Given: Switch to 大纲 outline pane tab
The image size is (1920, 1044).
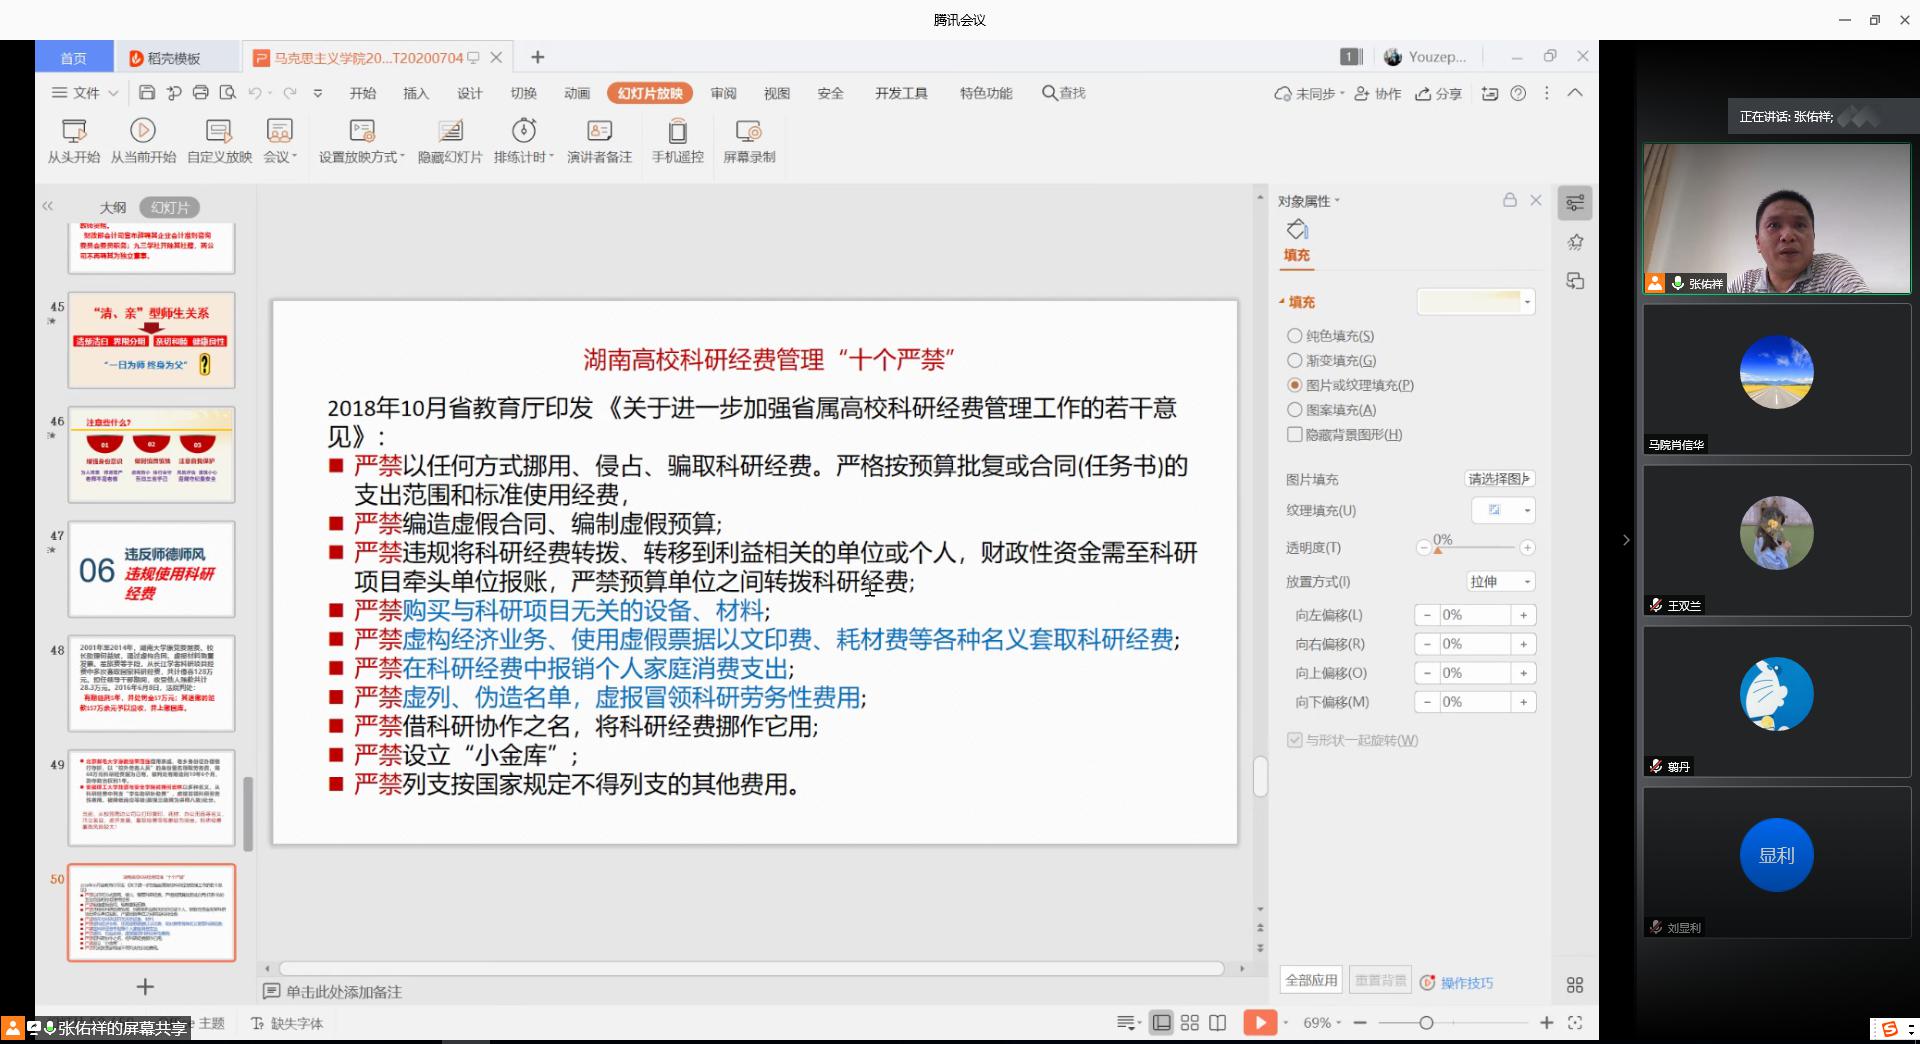Looking at the screenshot, I should (x=112, y=208).
